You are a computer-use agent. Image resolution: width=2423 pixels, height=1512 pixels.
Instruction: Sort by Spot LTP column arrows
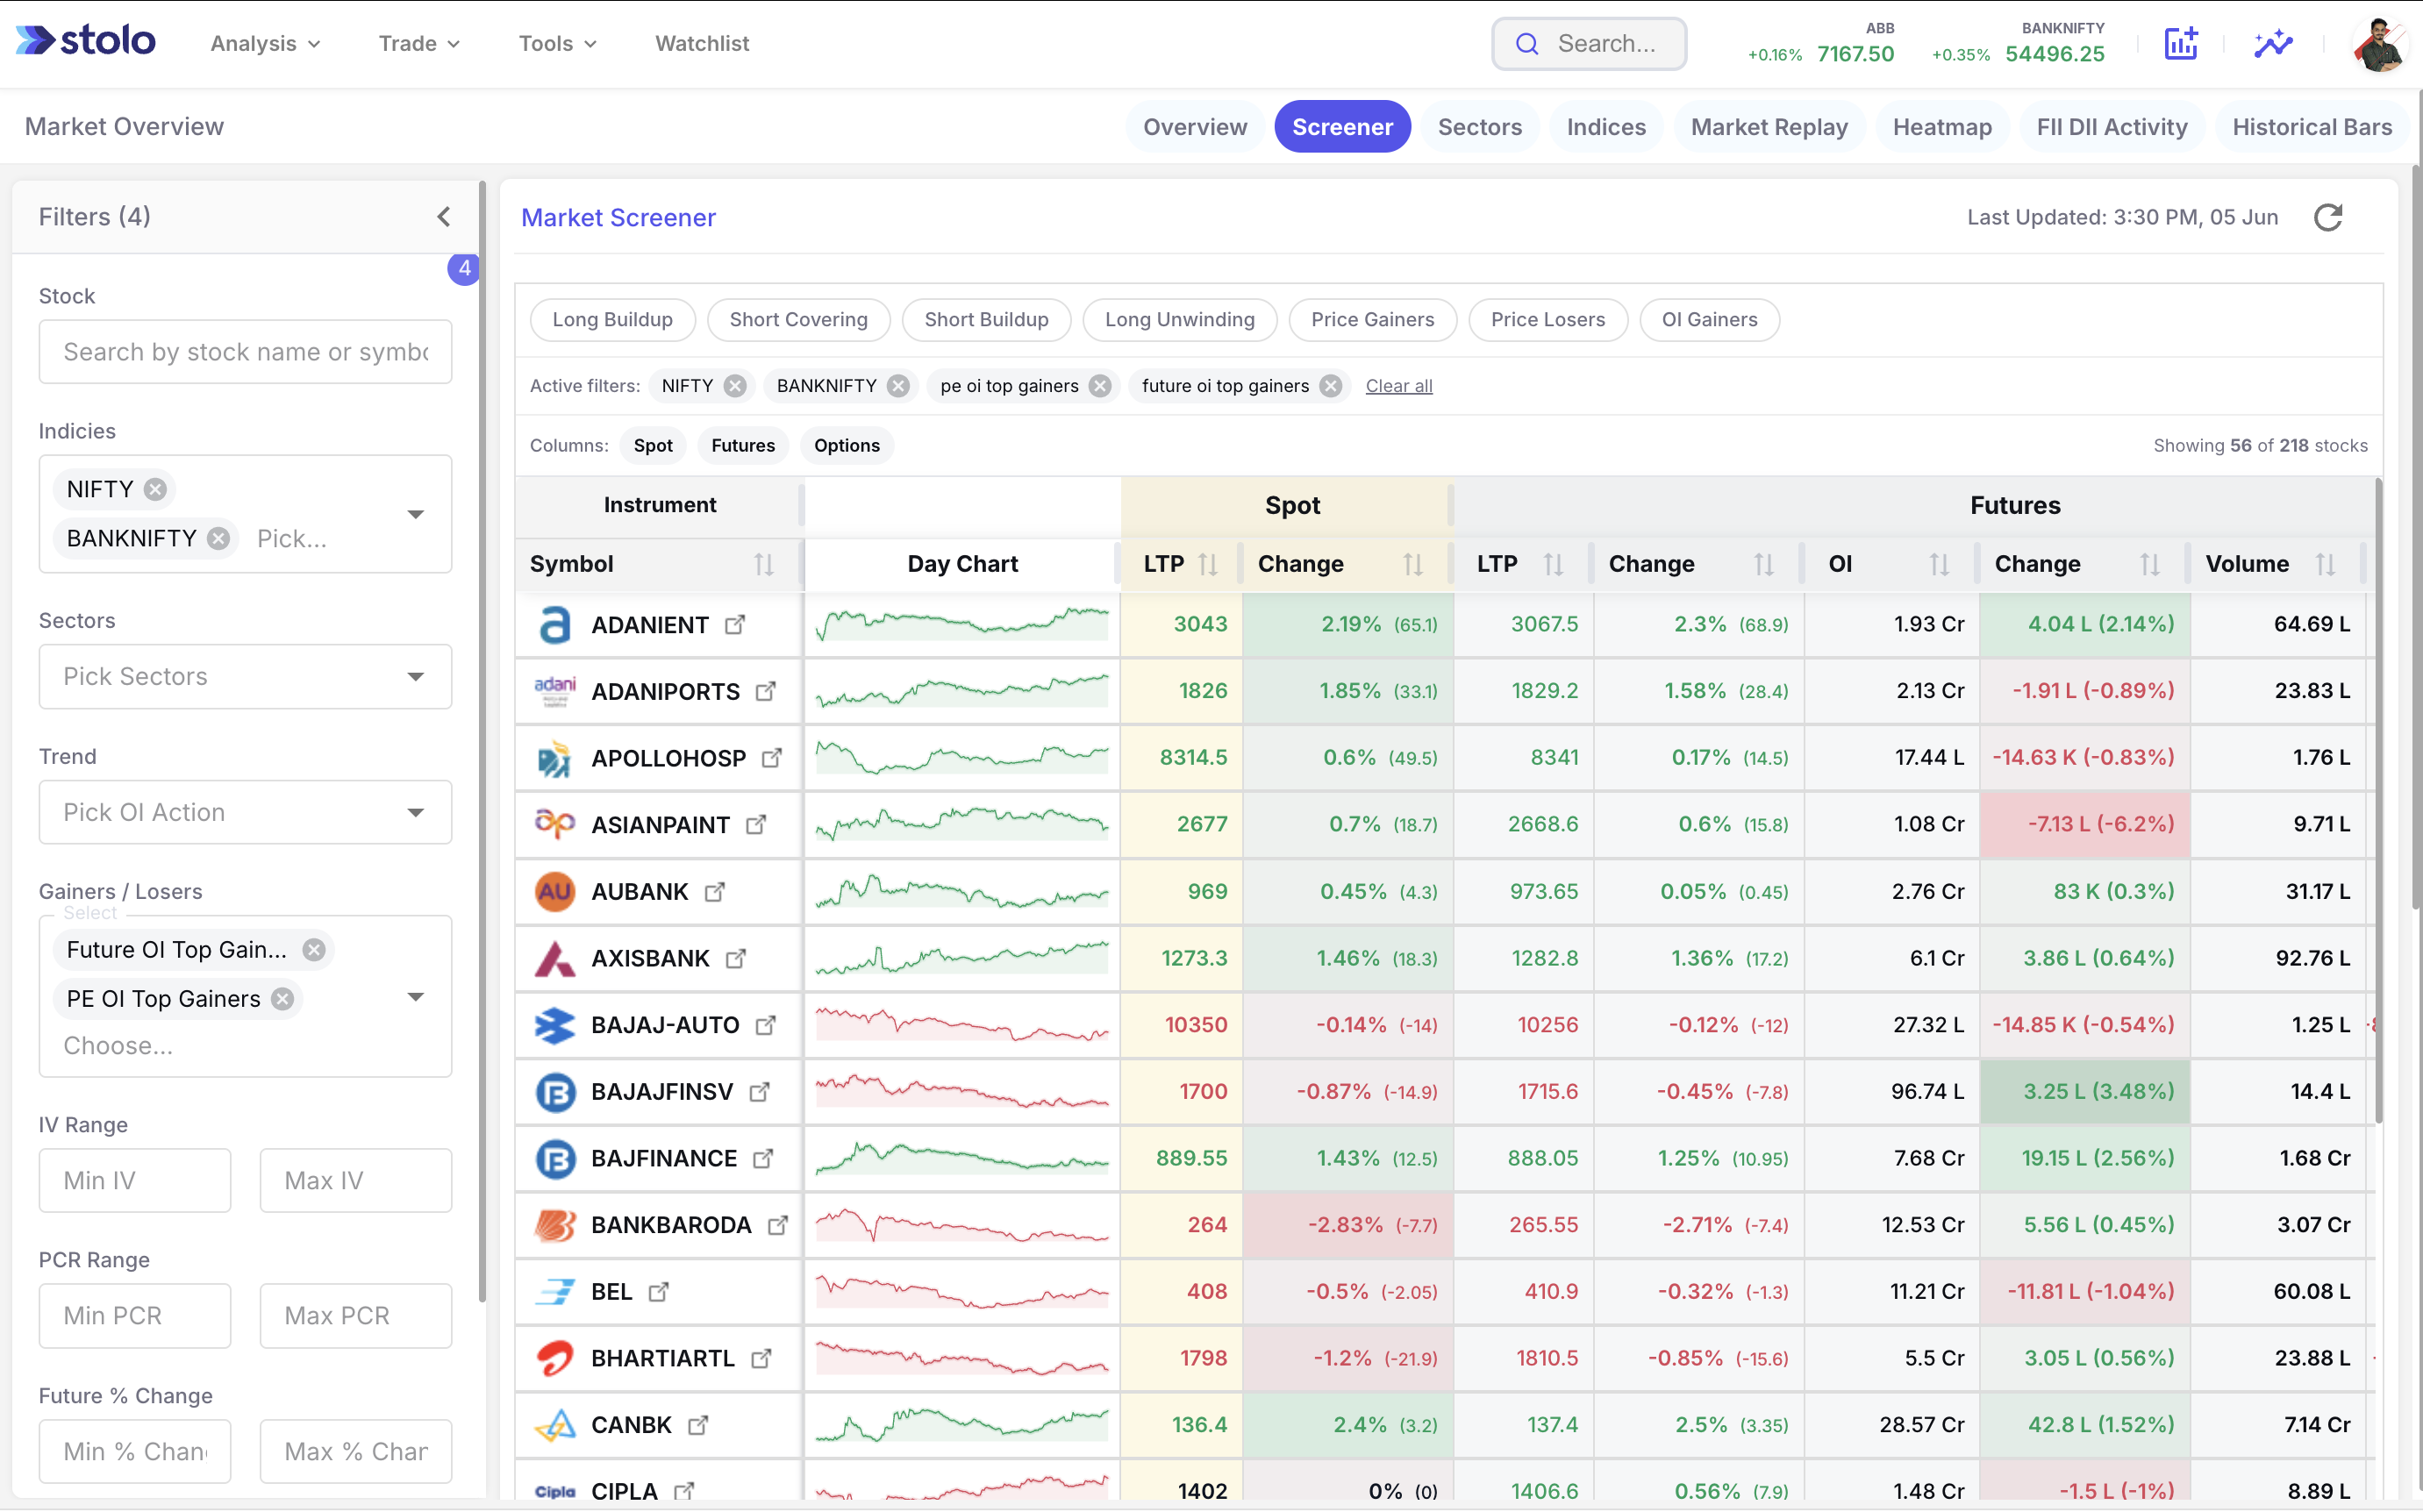(x=1208, y=564)
